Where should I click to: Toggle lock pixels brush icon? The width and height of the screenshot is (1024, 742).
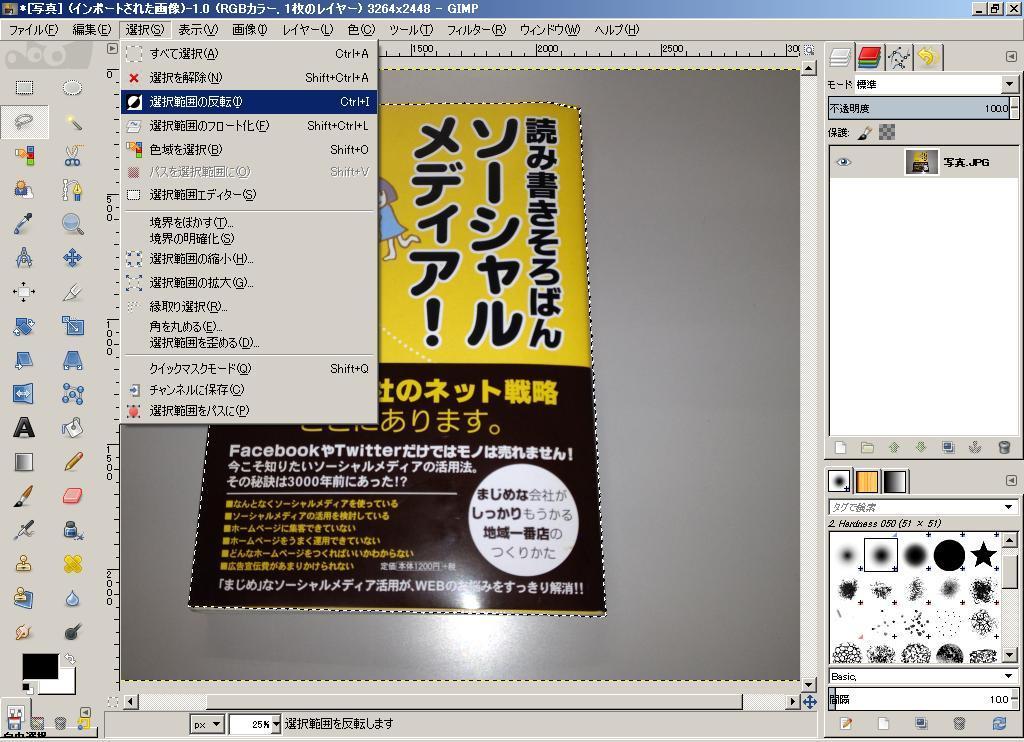(866, 132)
